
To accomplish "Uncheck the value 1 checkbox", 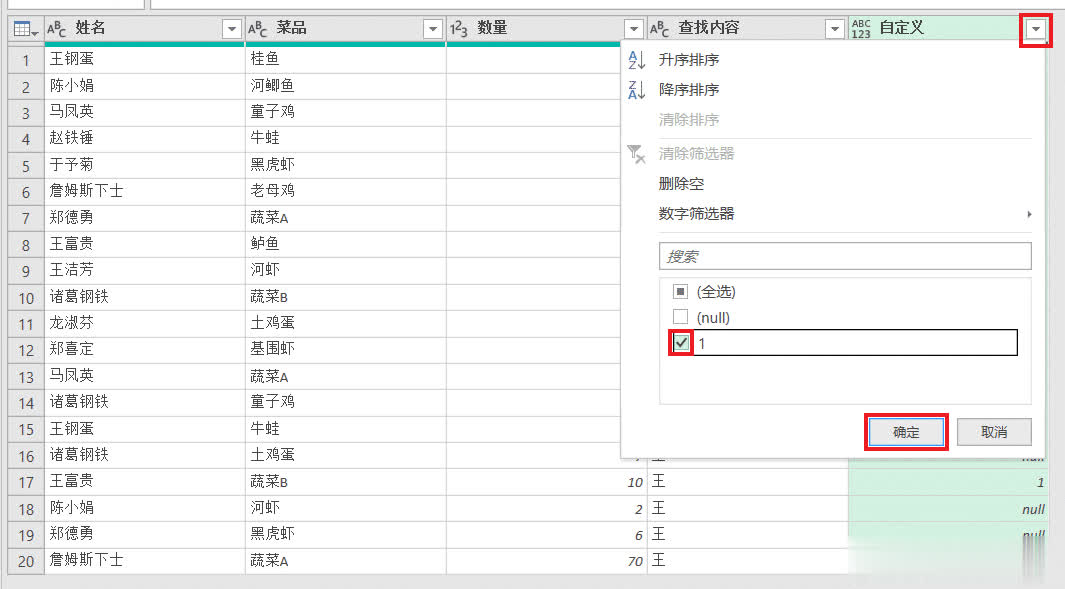I will click(x=681, y=343).
